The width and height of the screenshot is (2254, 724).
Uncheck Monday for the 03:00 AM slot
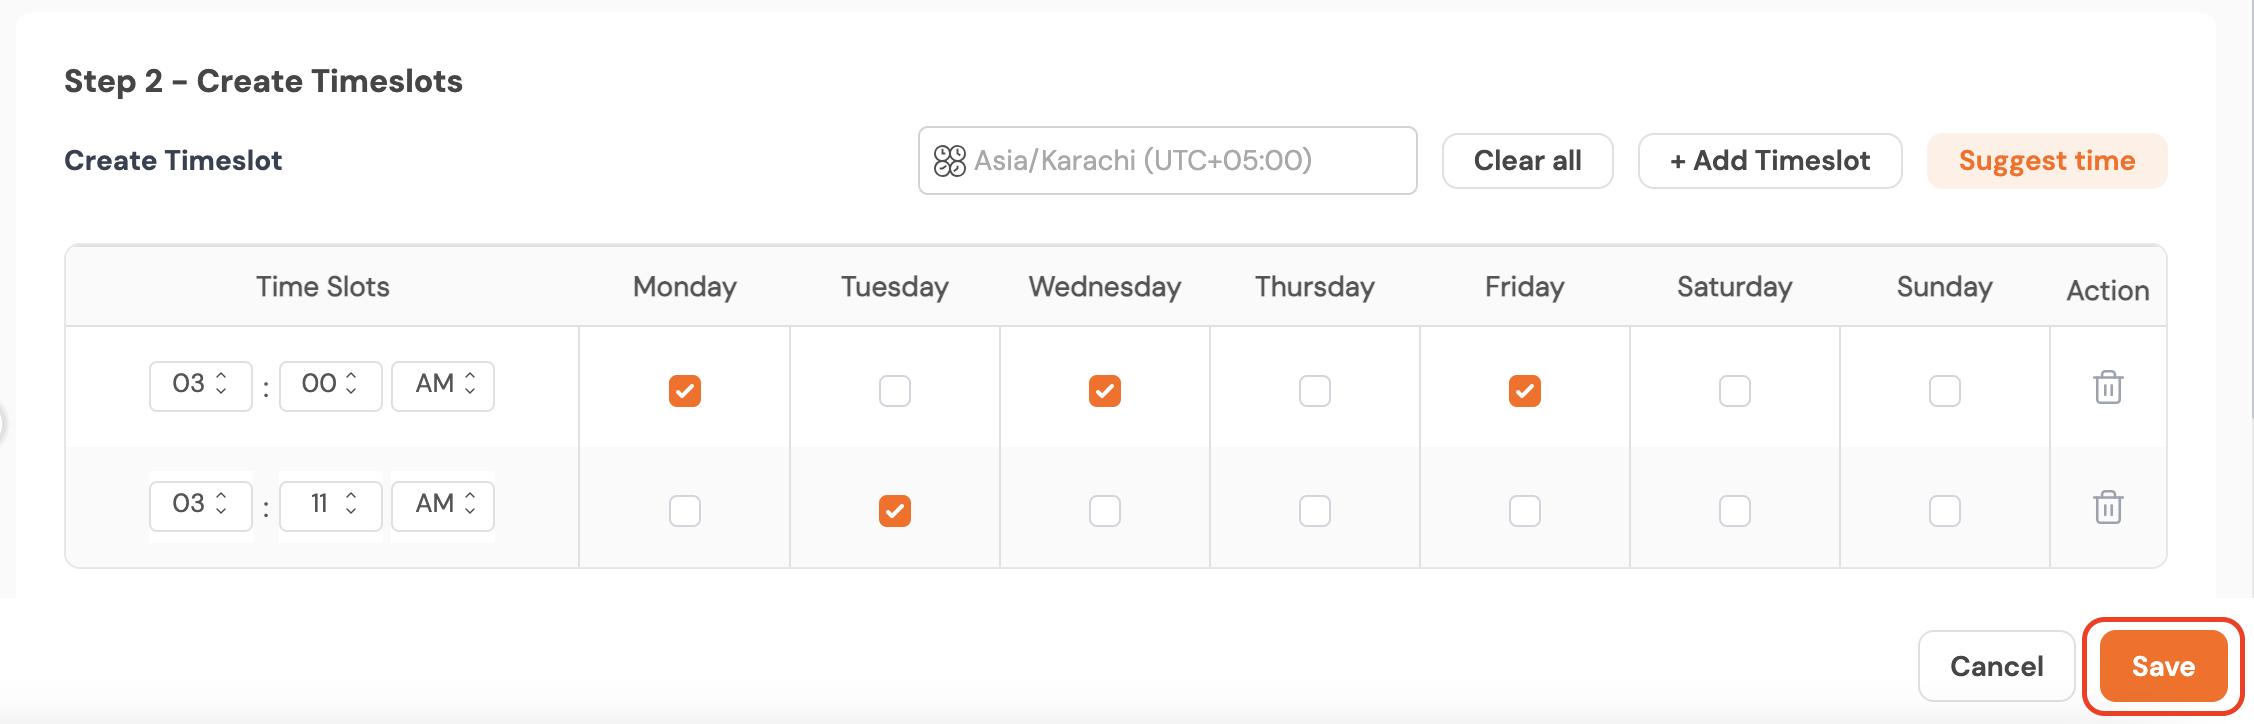pyautogui.click(x=685, y=390)
